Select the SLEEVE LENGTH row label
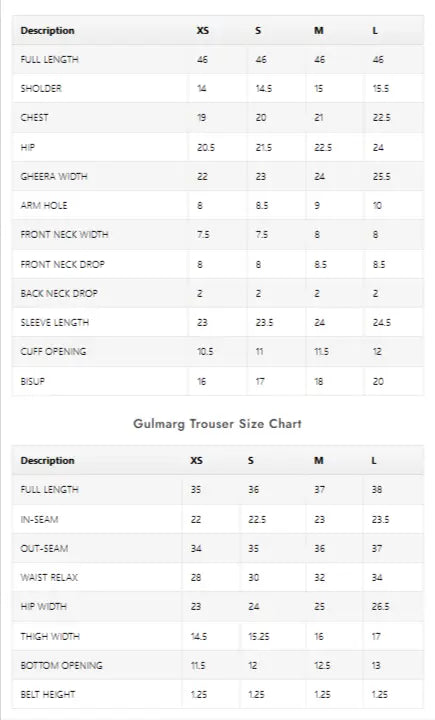435x720 pixels. click(55, 322)
